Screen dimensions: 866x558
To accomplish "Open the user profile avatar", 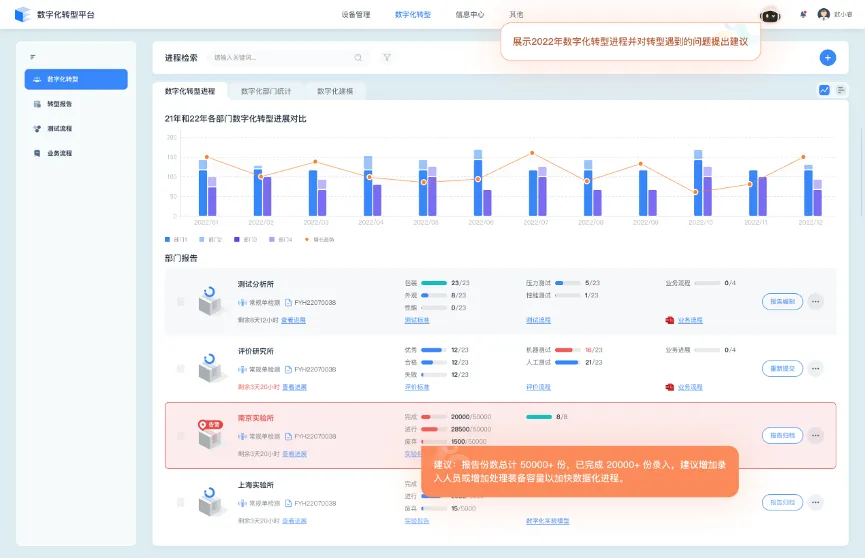I will pyautogui.click(x=823, y=14).
